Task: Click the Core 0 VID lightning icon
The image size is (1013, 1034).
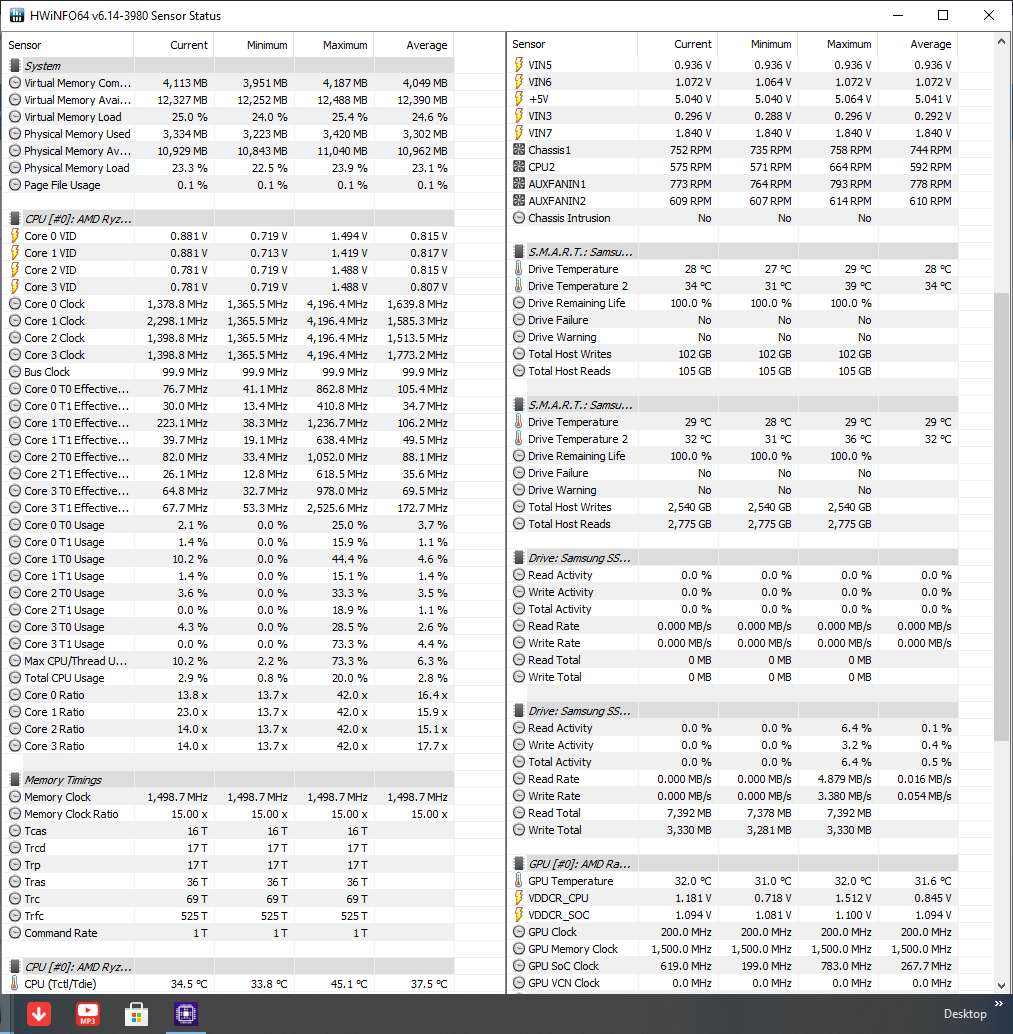Action: pos(15,235)
